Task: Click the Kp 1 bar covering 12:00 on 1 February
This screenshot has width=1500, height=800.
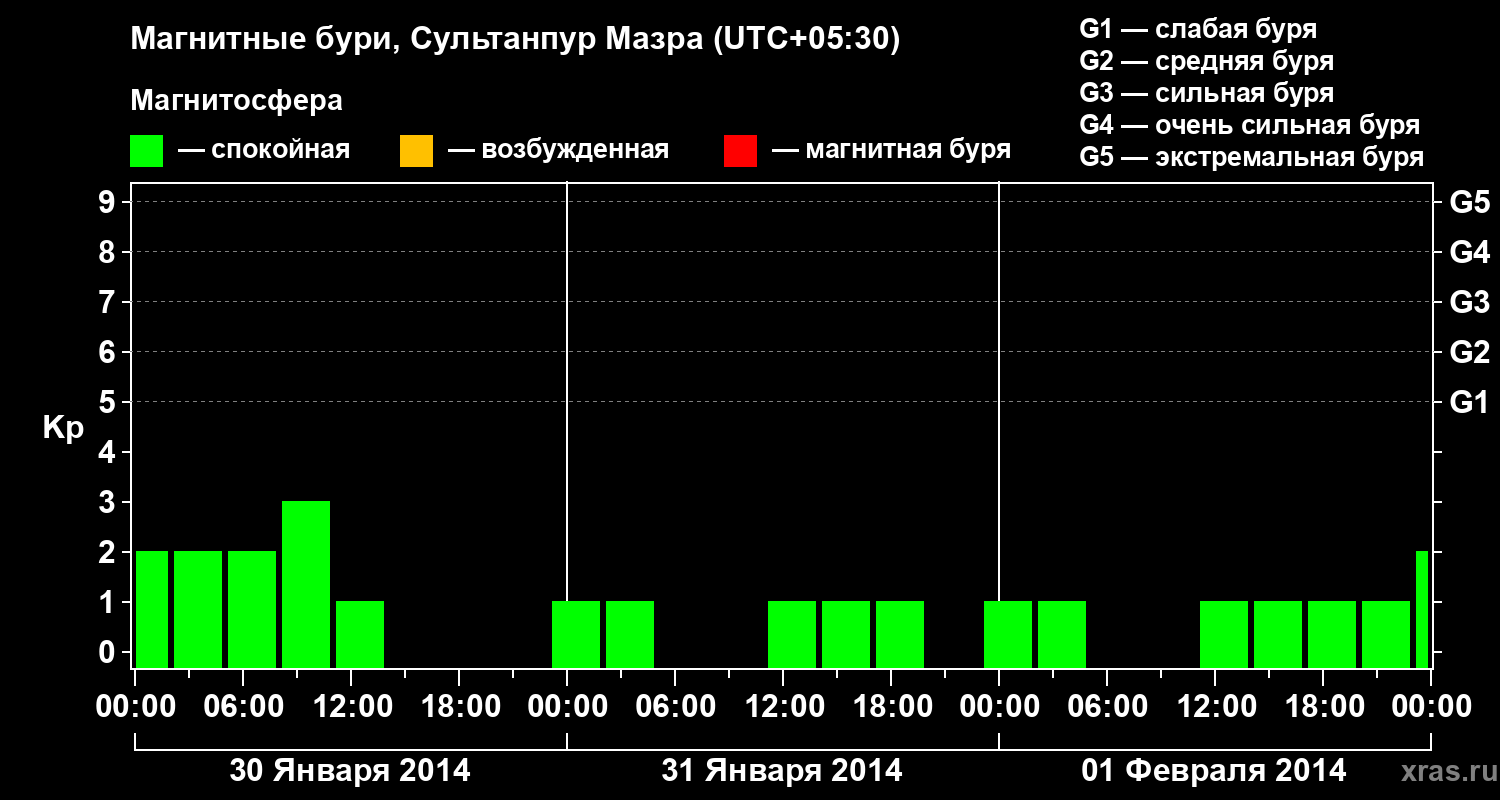Action: [x=1224, y=634]
